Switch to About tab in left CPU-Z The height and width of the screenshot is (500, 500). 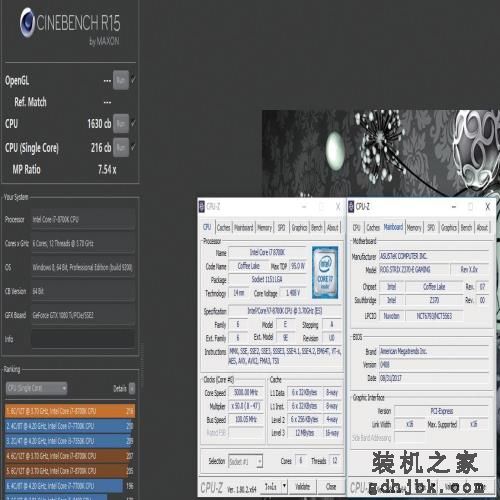pos(333,228)
